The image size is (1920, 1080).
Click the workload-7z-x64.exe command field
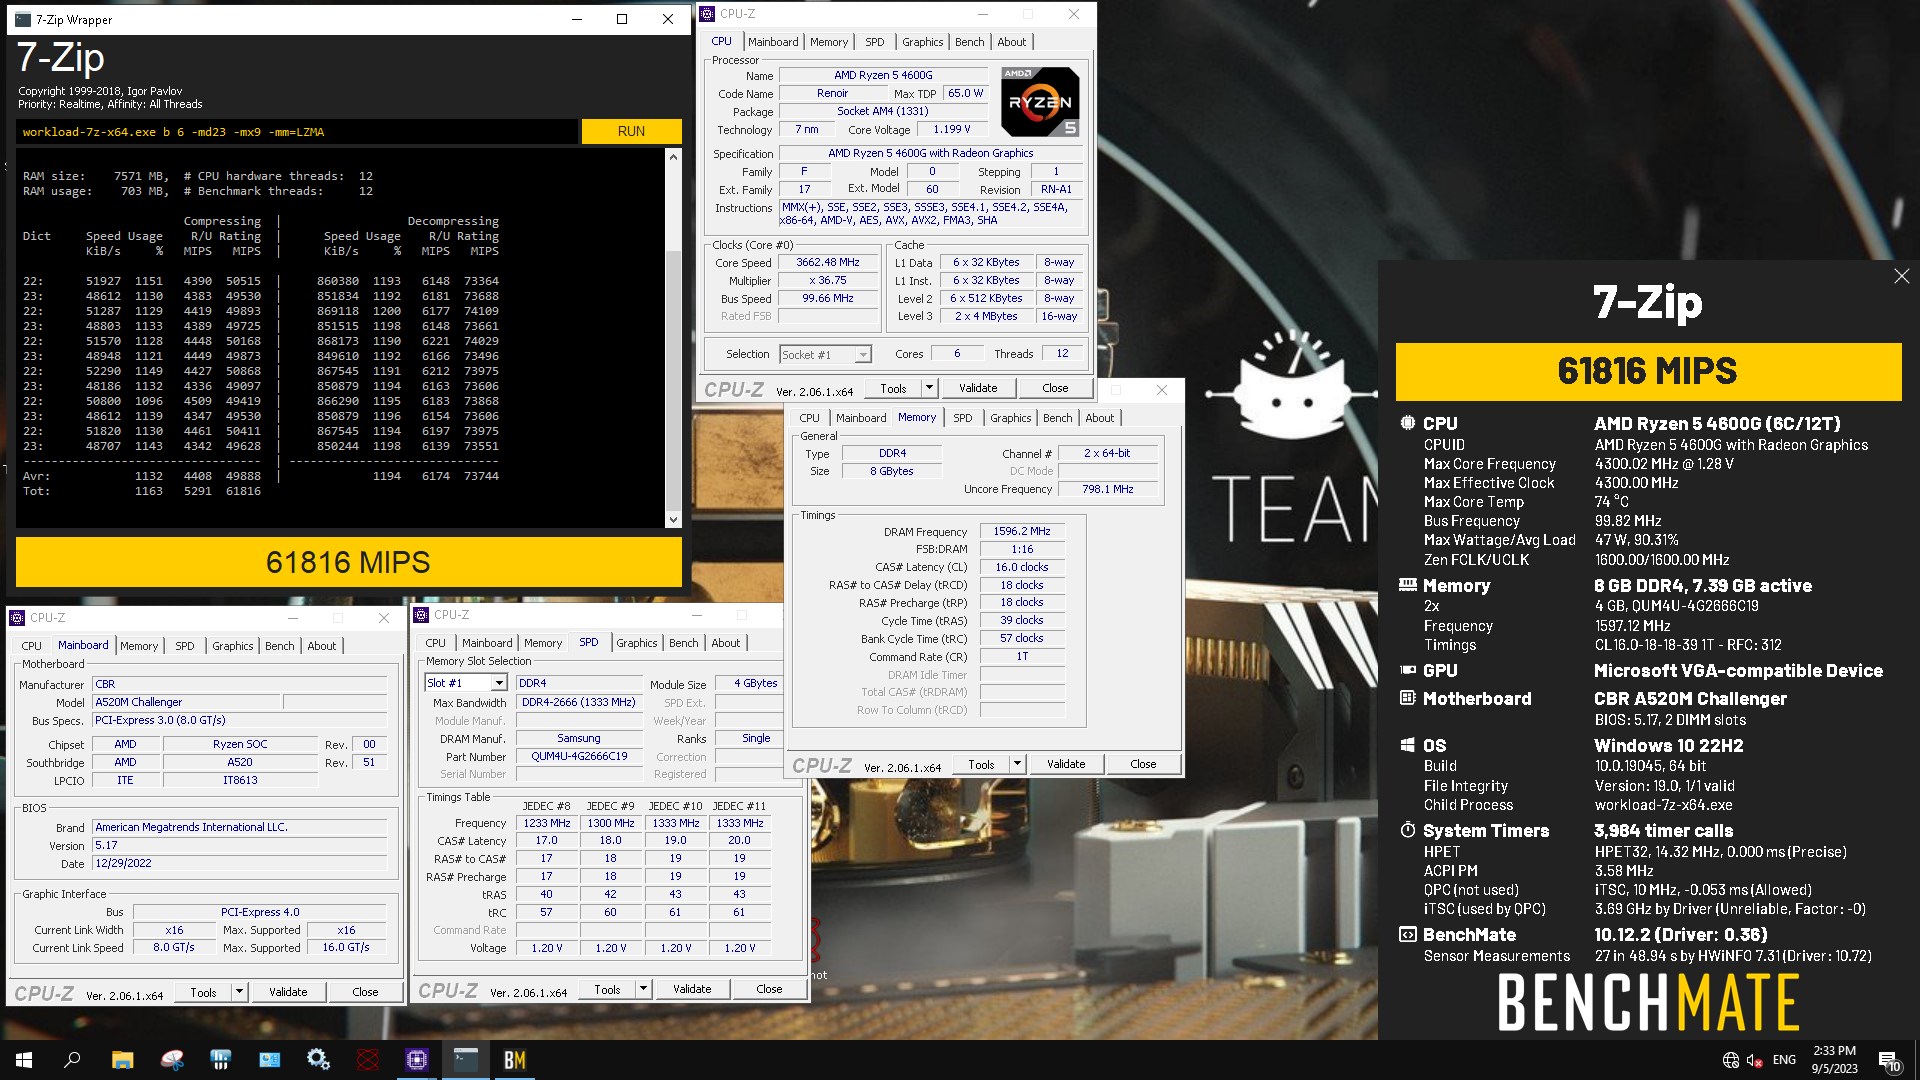[x=297, y=132]
